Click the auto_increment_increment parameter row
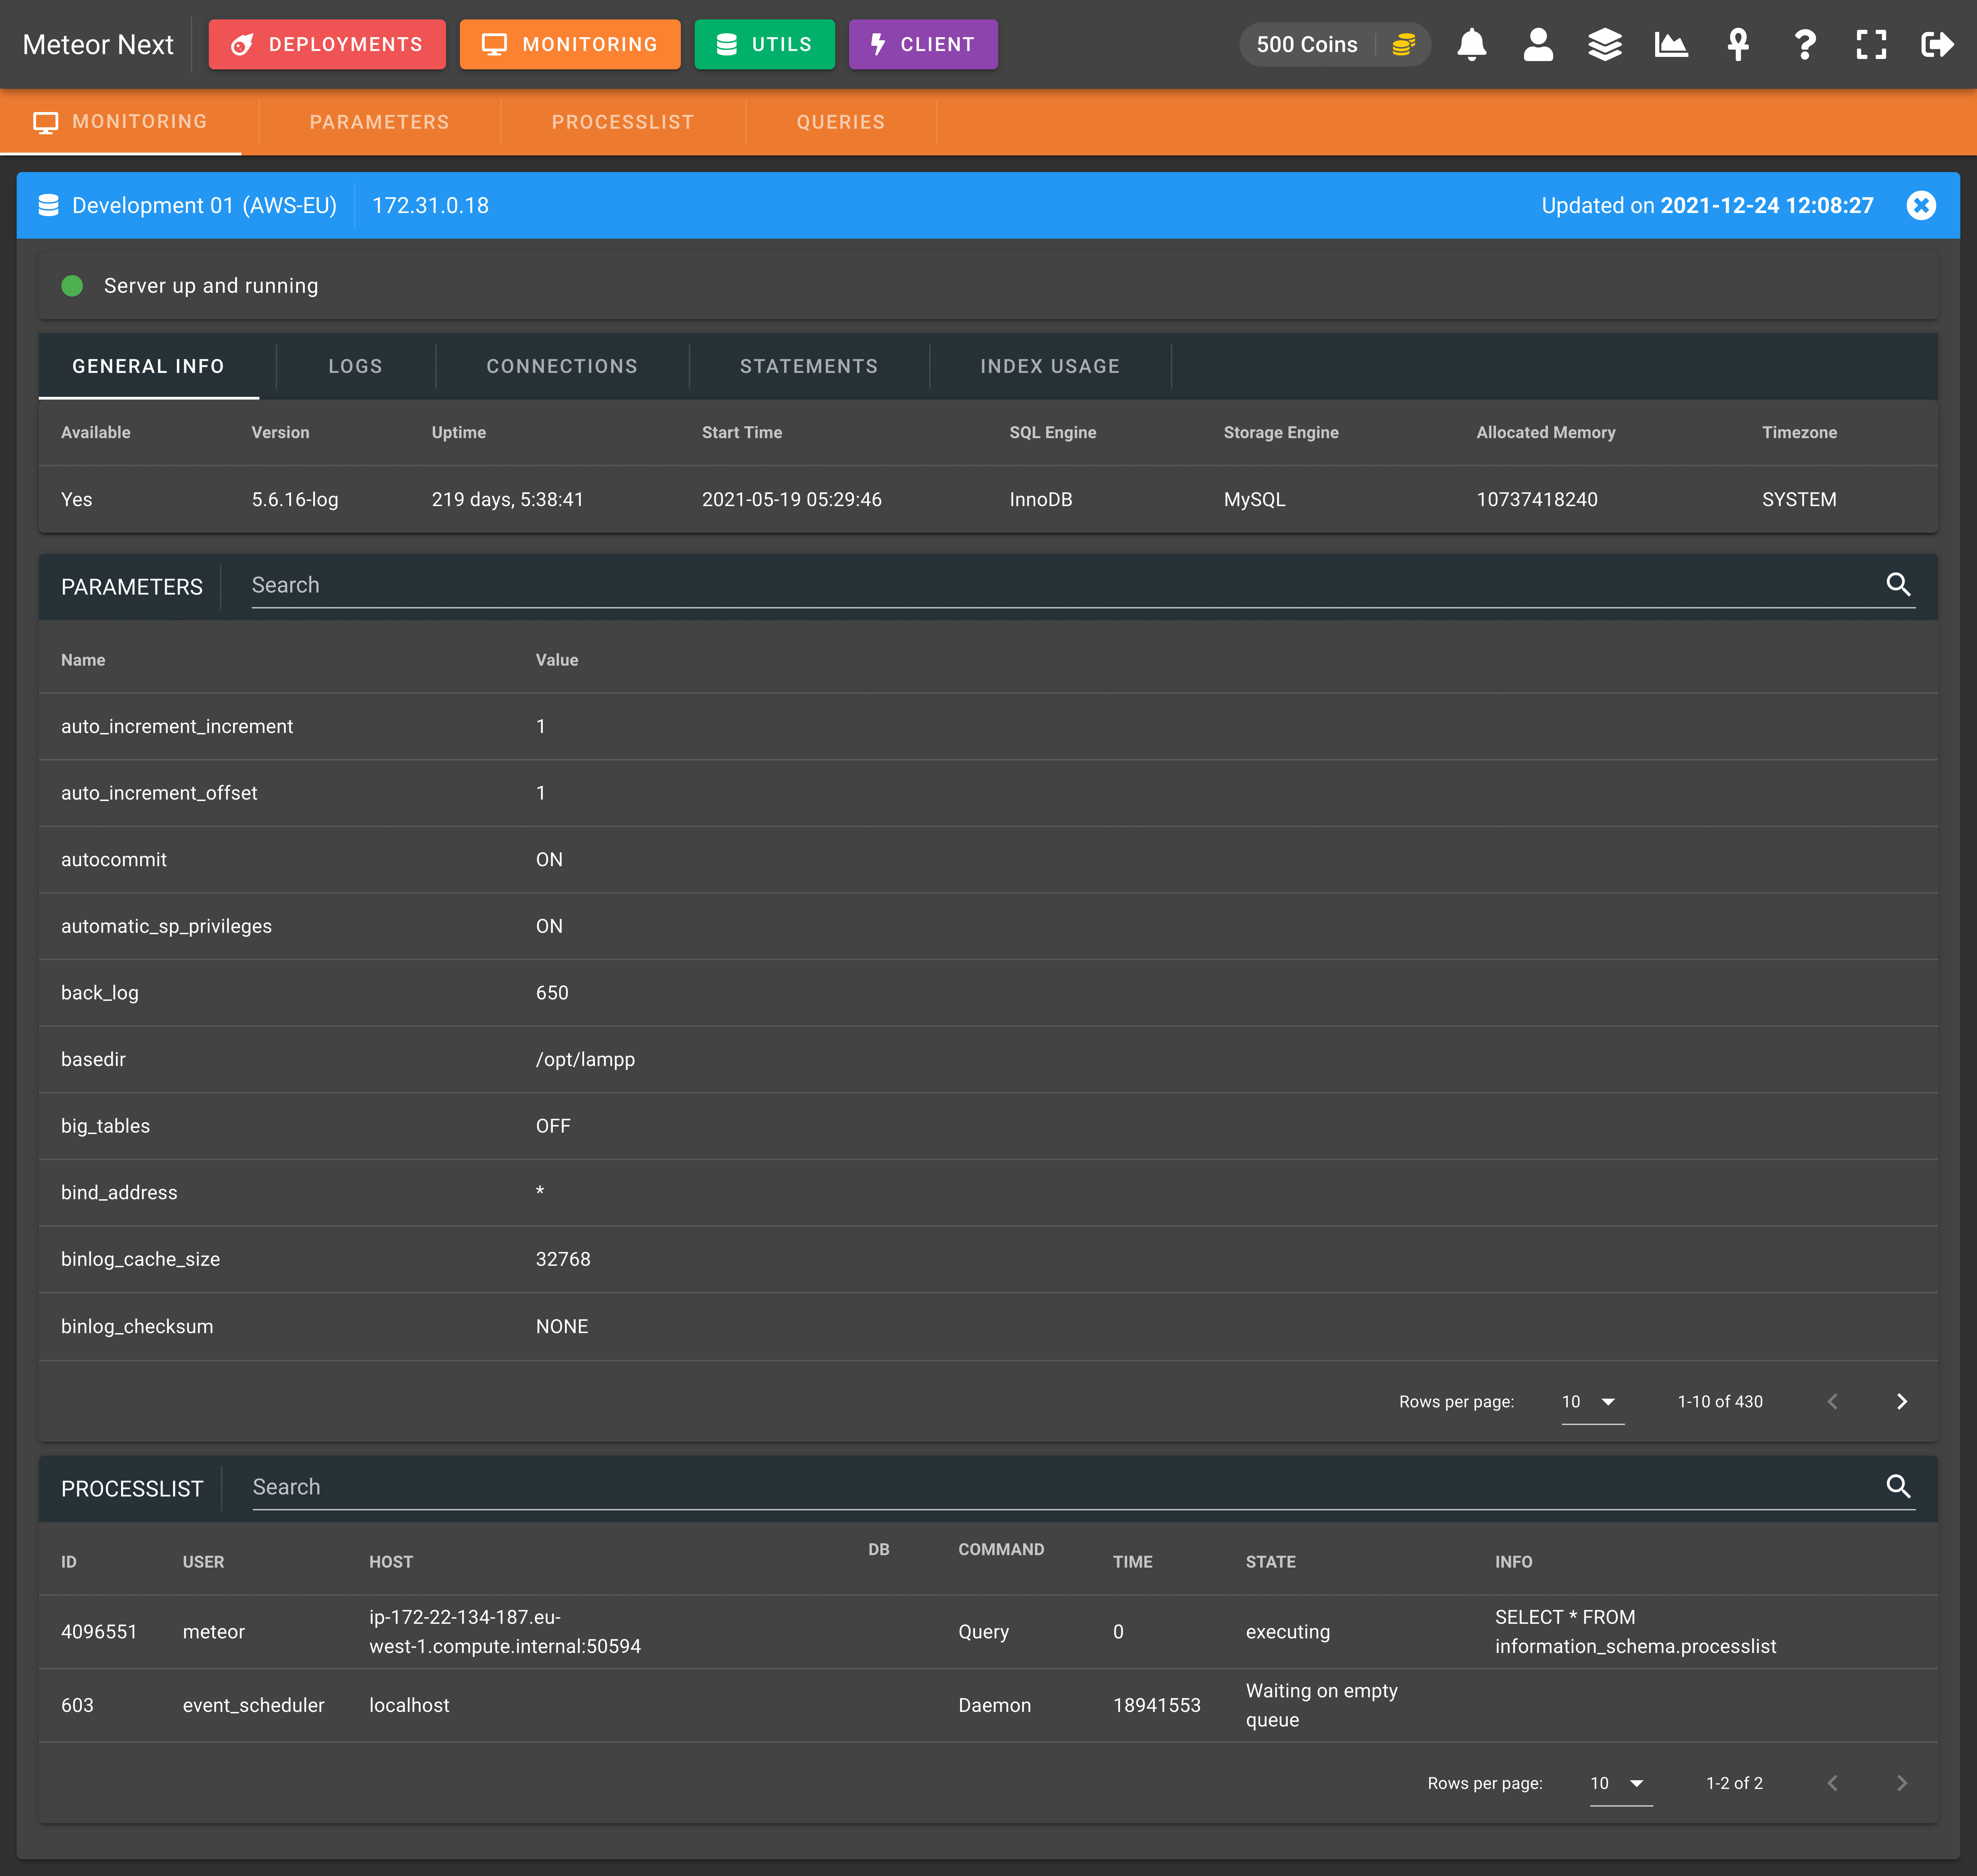Image resolution: width=1977 pixels, height=1876 pixels. [988, 727]
